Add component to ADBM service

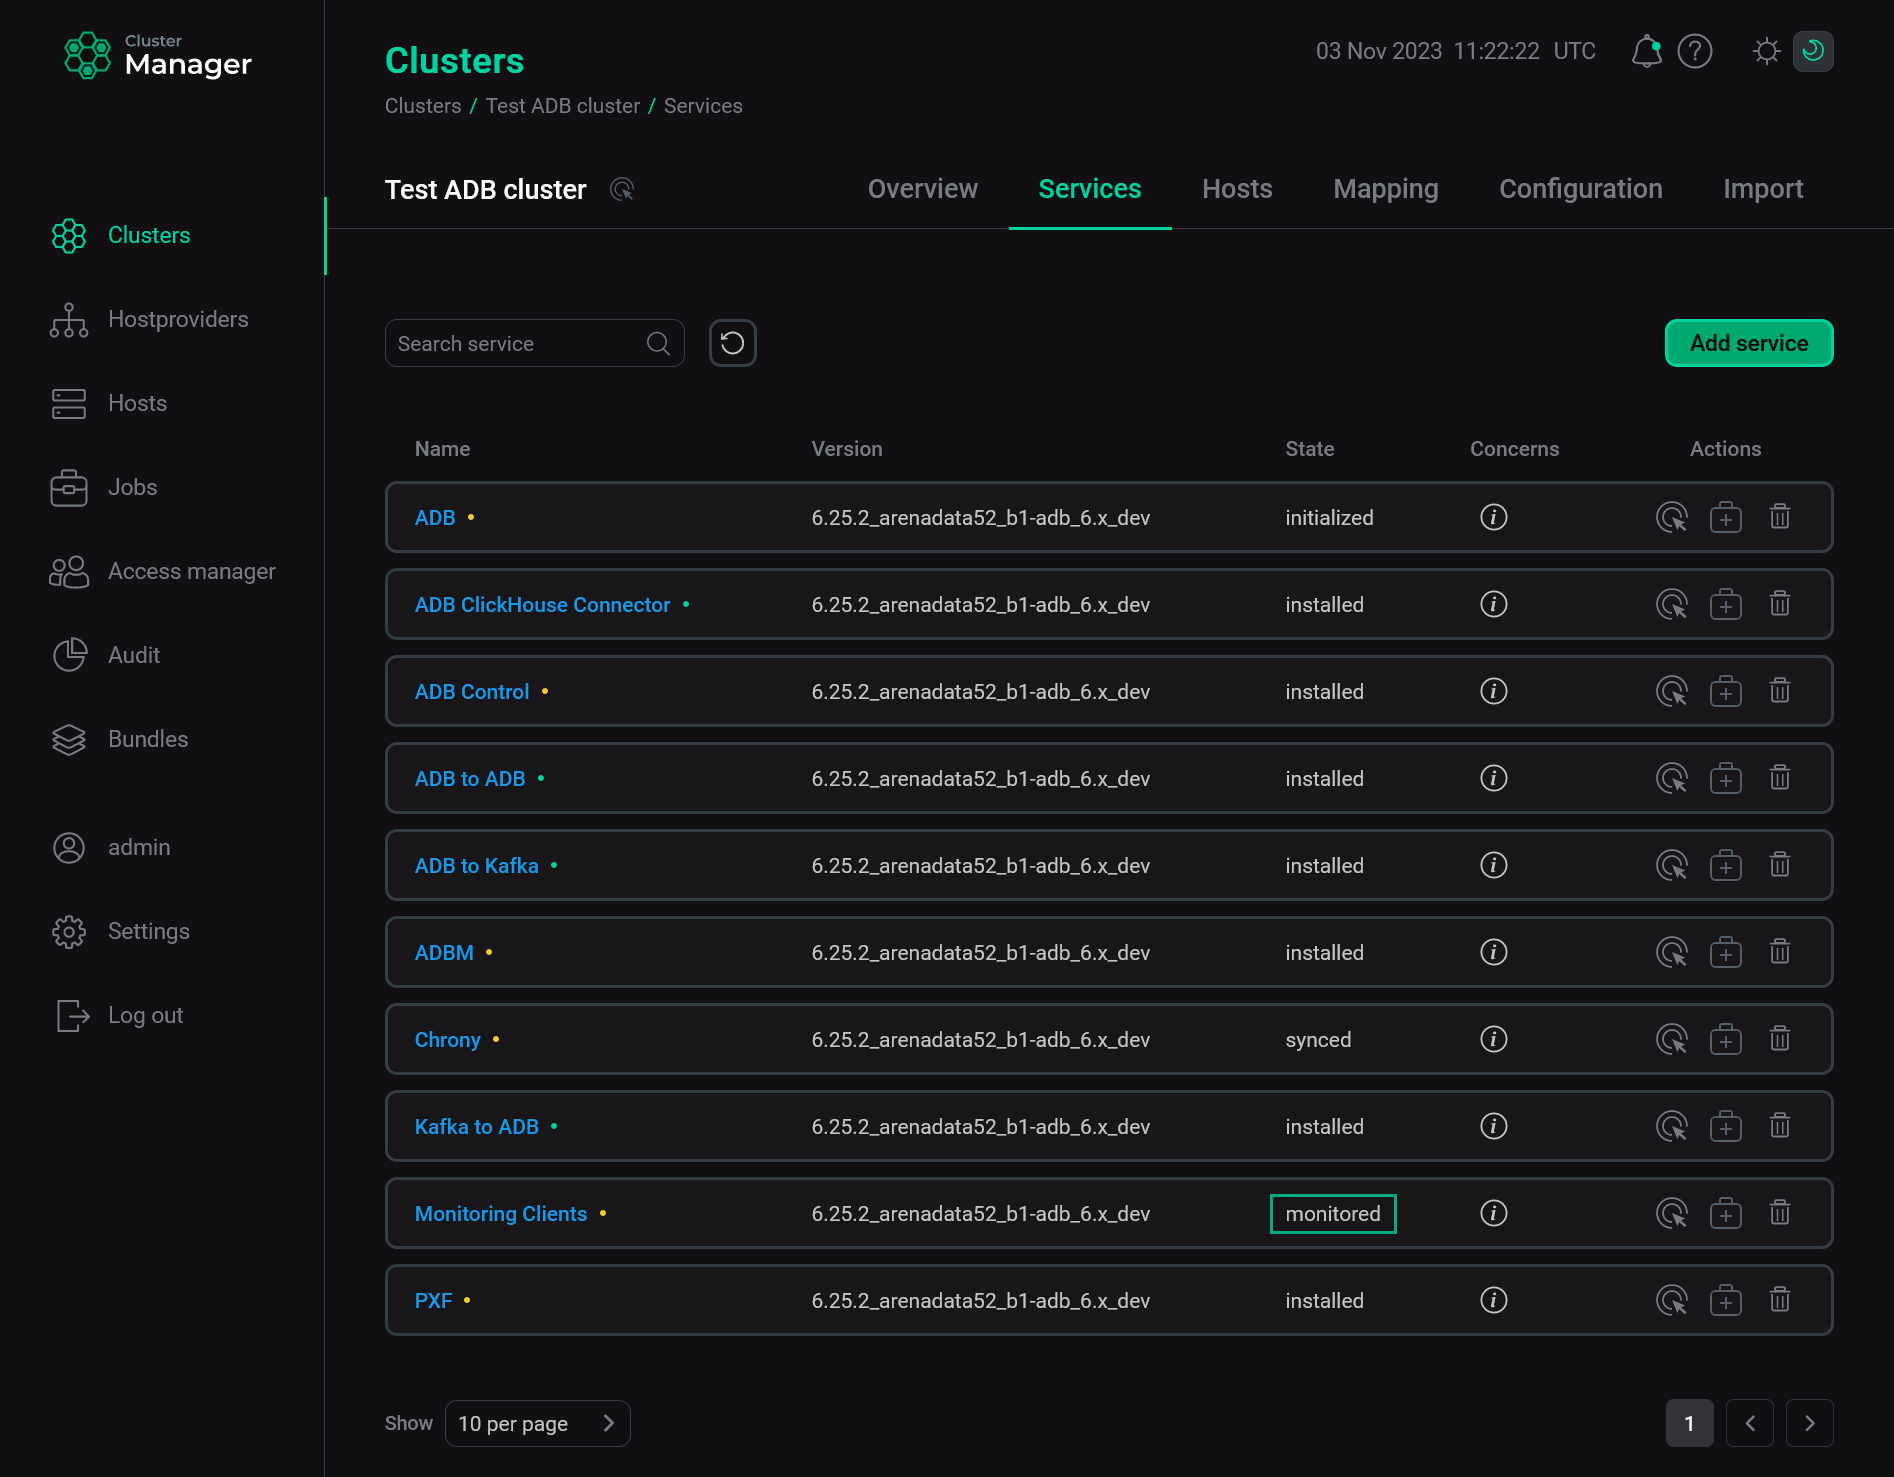tap(1726, 952)
